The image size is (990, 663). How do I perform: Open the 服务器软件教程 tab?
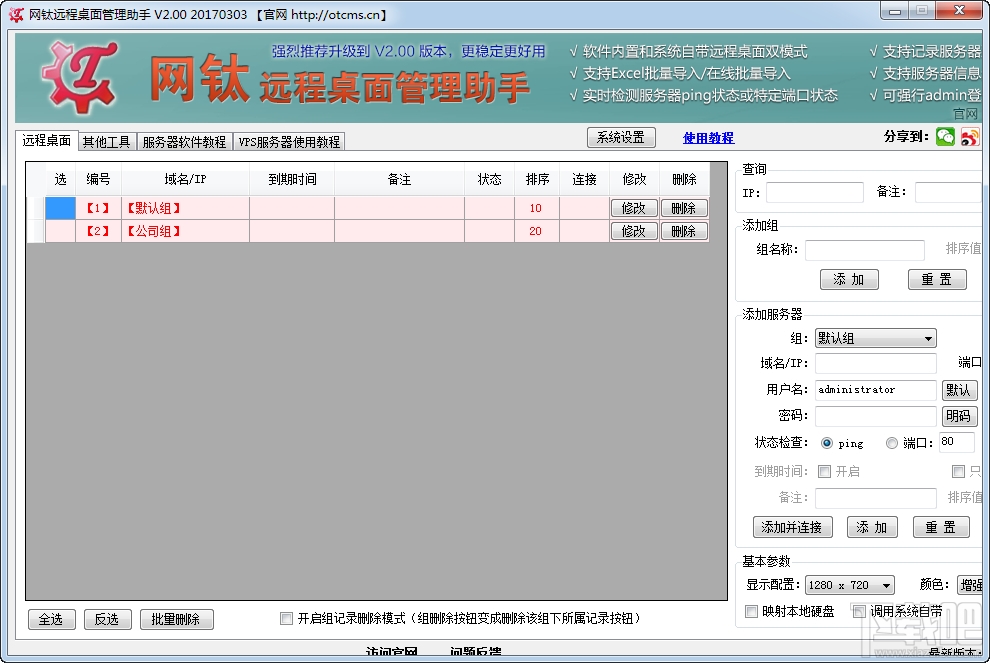pyautogui.click(x=184, y=142)
